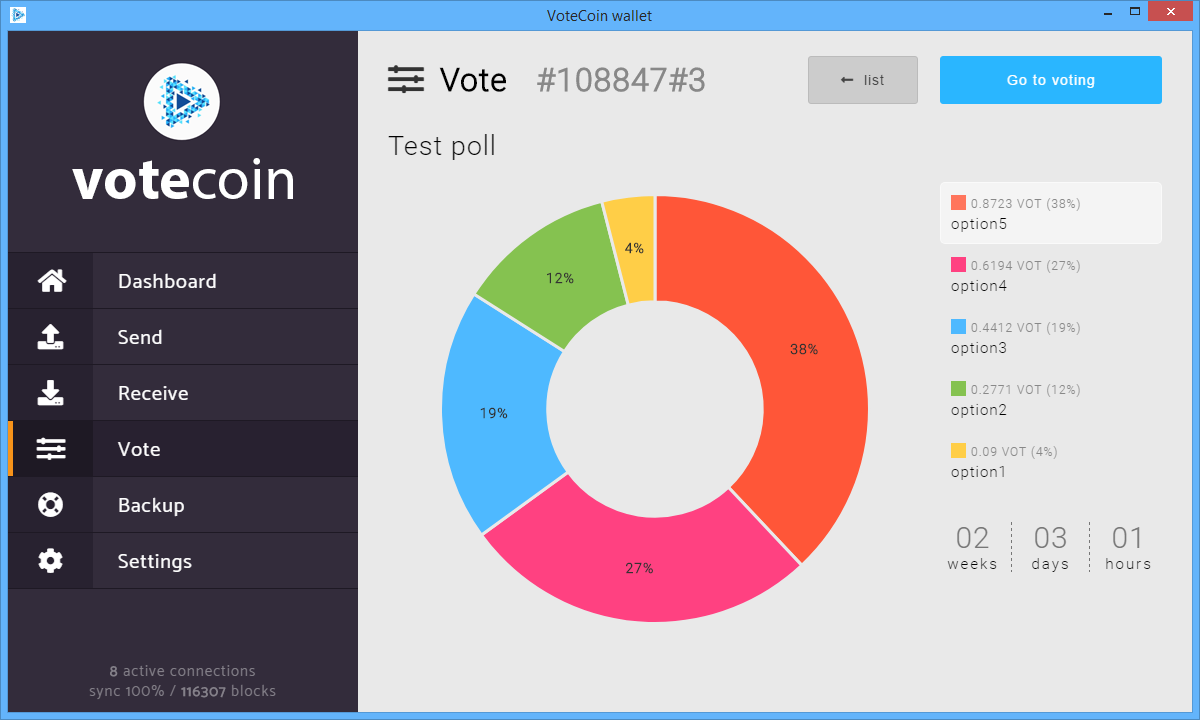This screenshot has height=720, width=1200.
Task: Return to the poll list
Action: pyautogui.click(x=863, y=80)
